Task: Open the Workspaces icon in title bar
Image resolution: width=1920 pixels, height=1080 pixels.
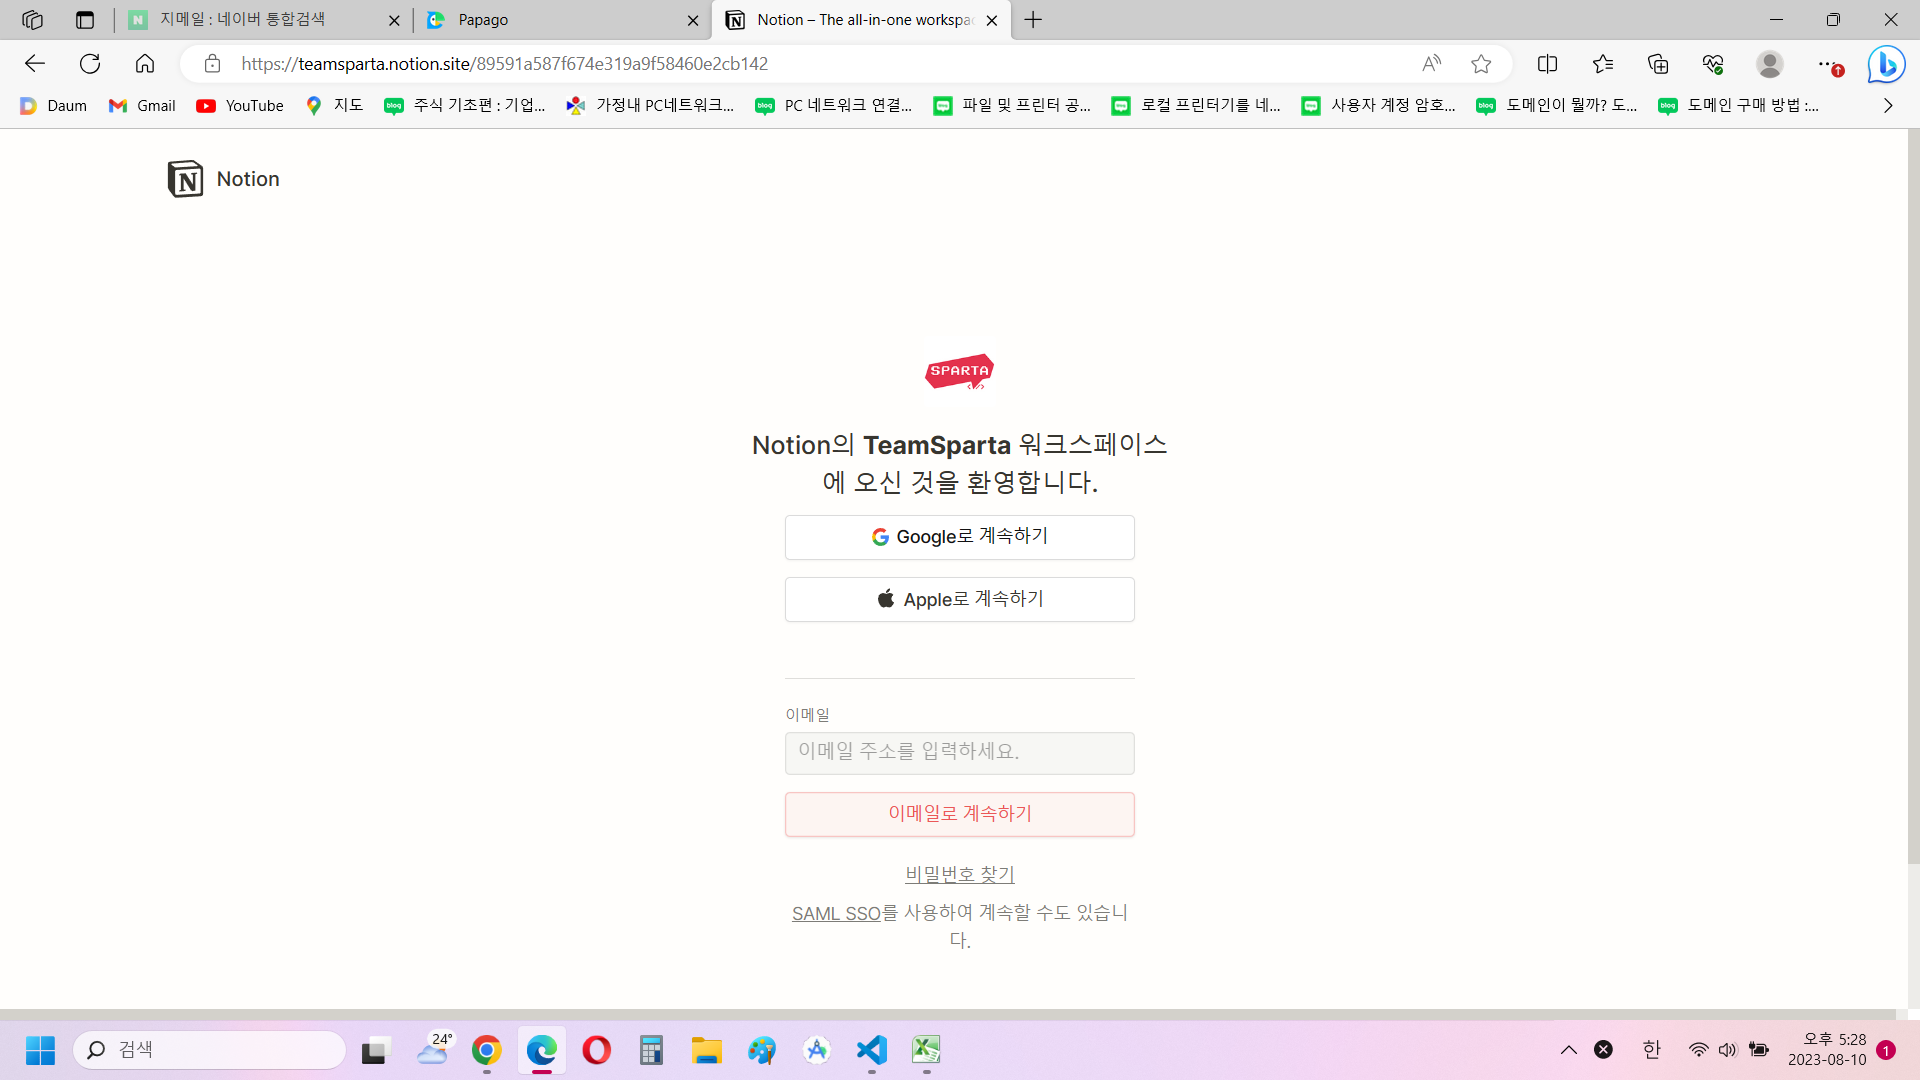Action: tap(32, 20)
